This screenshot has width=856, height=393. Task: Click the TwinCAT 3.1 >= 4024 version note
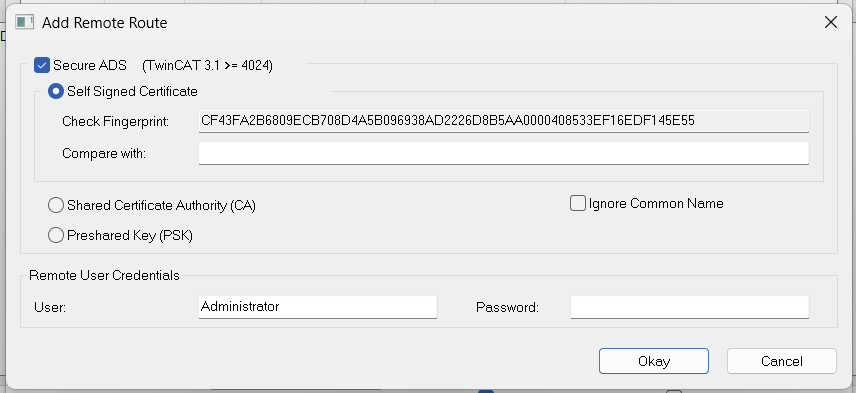click(x=207, y=66)
